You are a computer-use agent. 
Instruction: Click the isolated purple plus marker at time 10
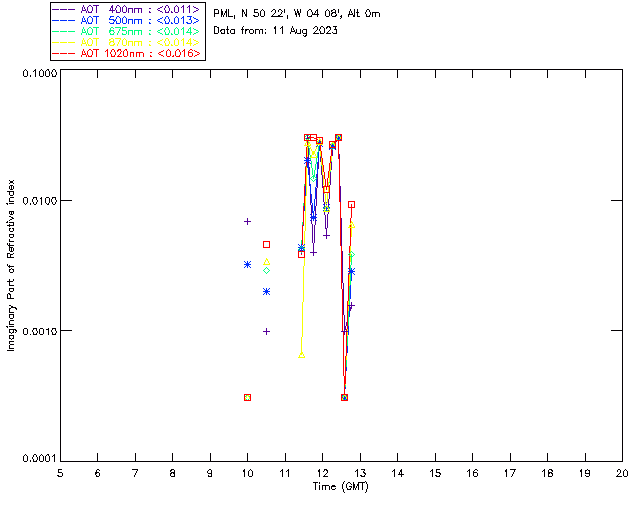(247, 221)
